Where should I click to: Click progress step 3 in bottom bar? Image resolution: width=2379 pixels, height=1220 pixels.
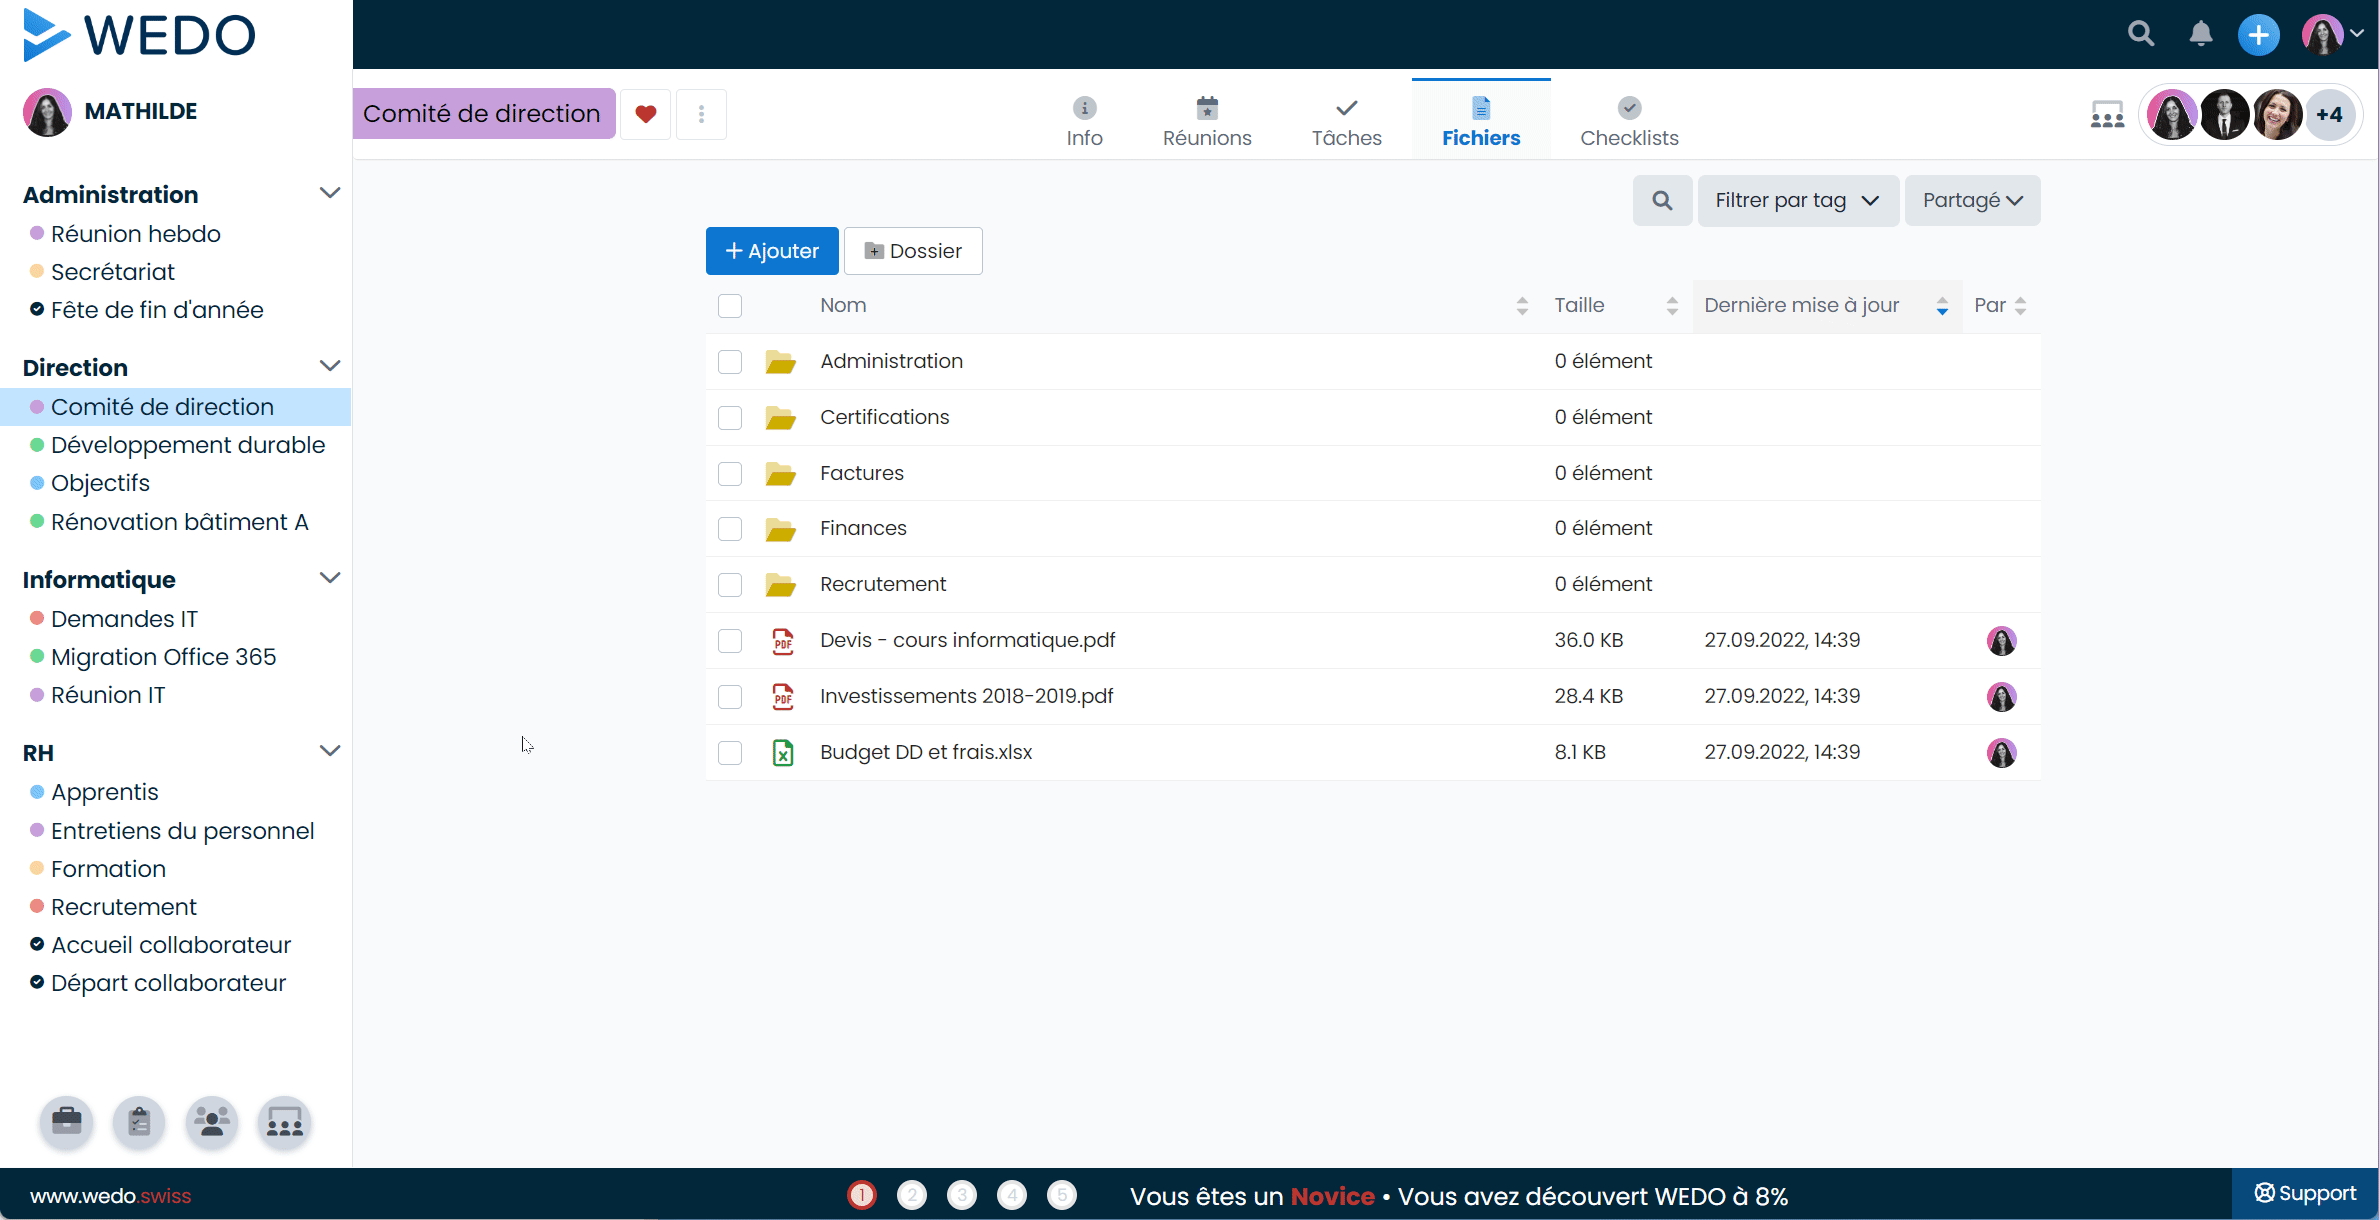tap(961, 1195)
